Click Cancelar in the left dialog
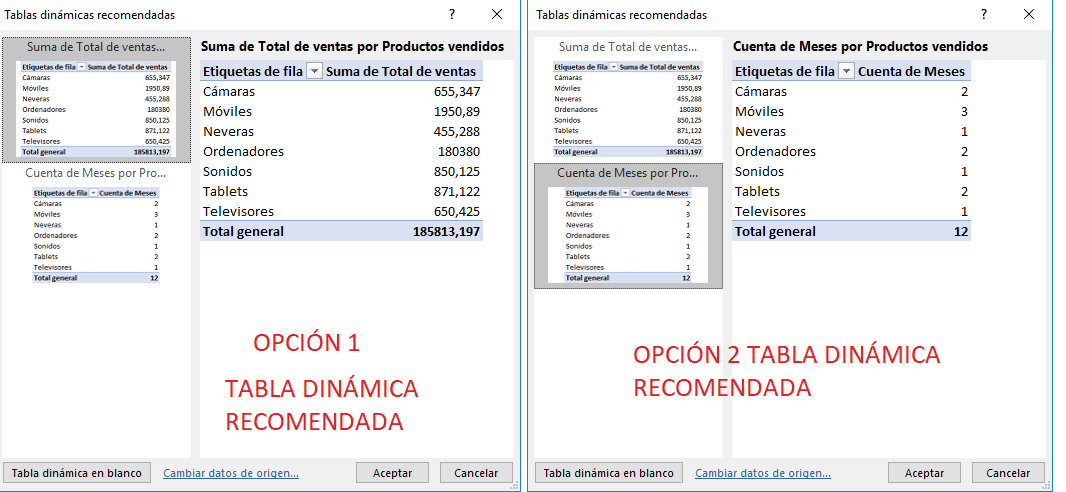 click(x=476, y=473)
